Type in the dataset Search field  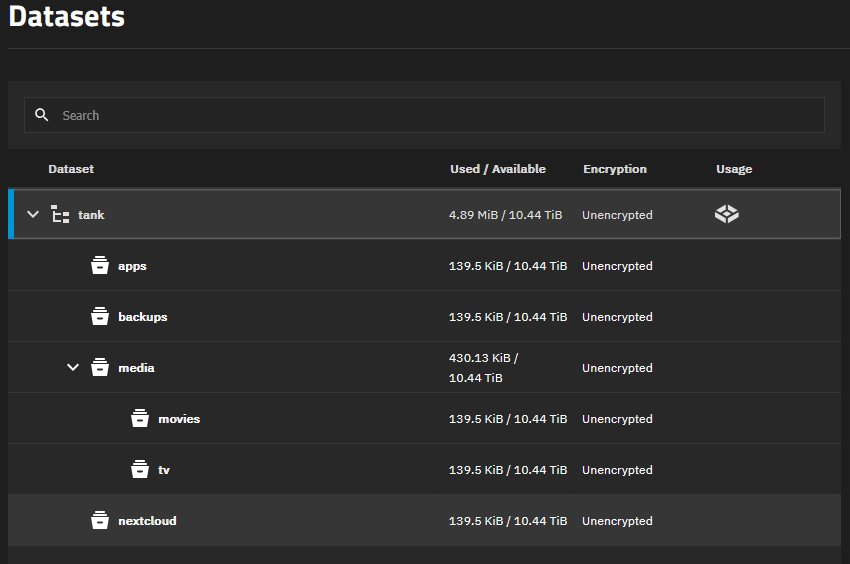[430, 115]
